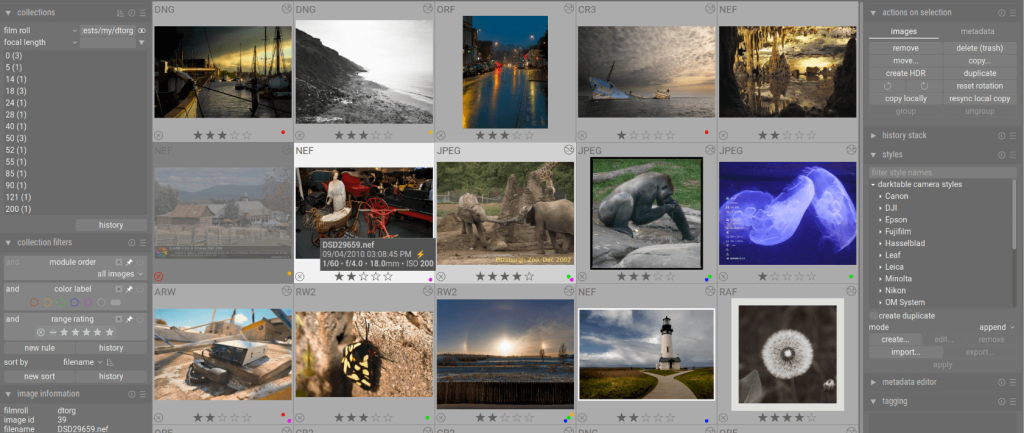Click the filter style names field
1024x433 pixels.
942,173
